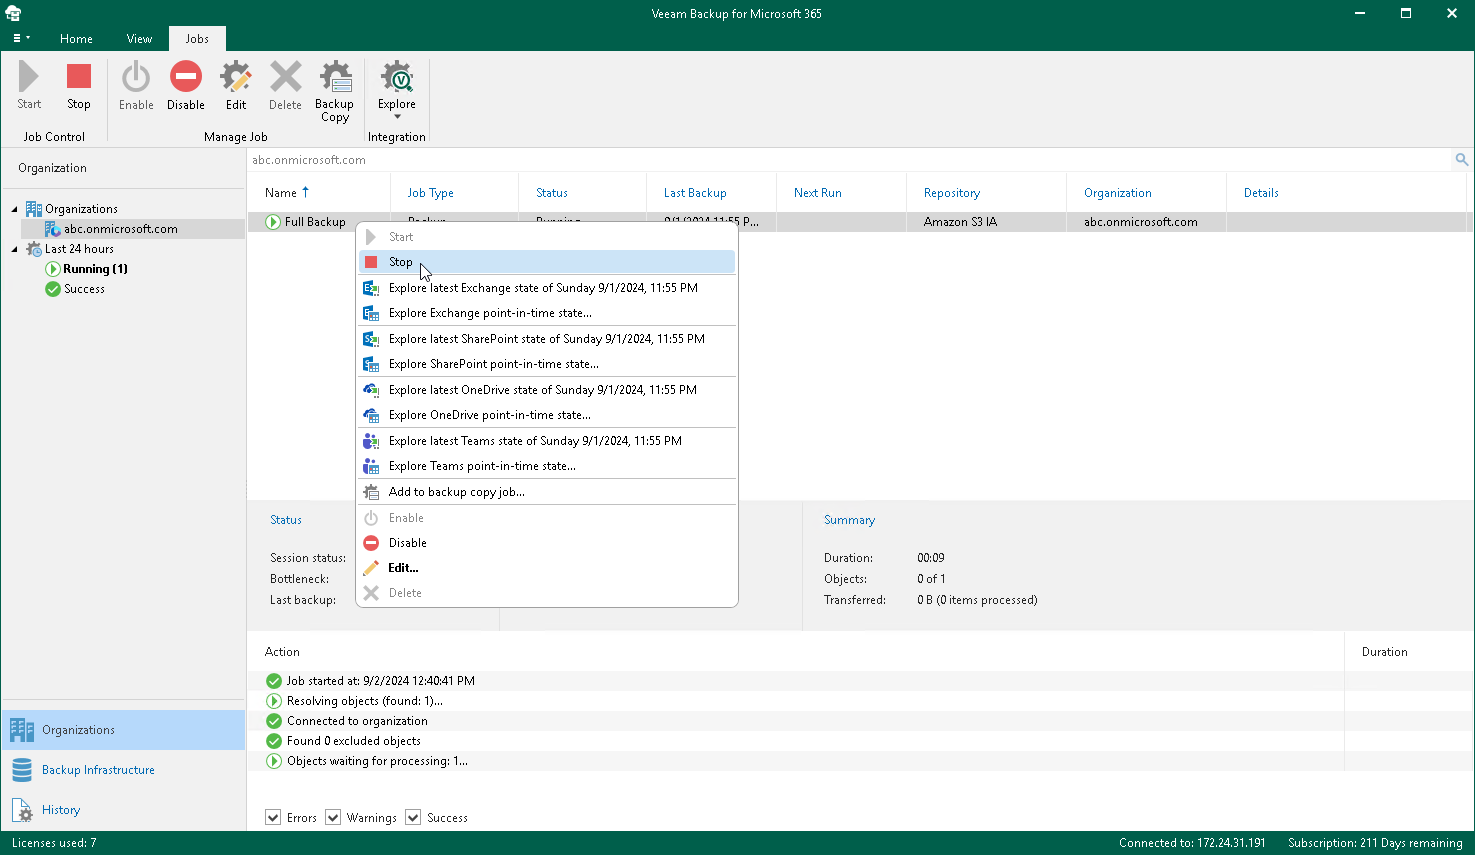Click the Enable power icon in the ribbon
The height and width of the screenshot is (855, 1475).
point(136,77)
